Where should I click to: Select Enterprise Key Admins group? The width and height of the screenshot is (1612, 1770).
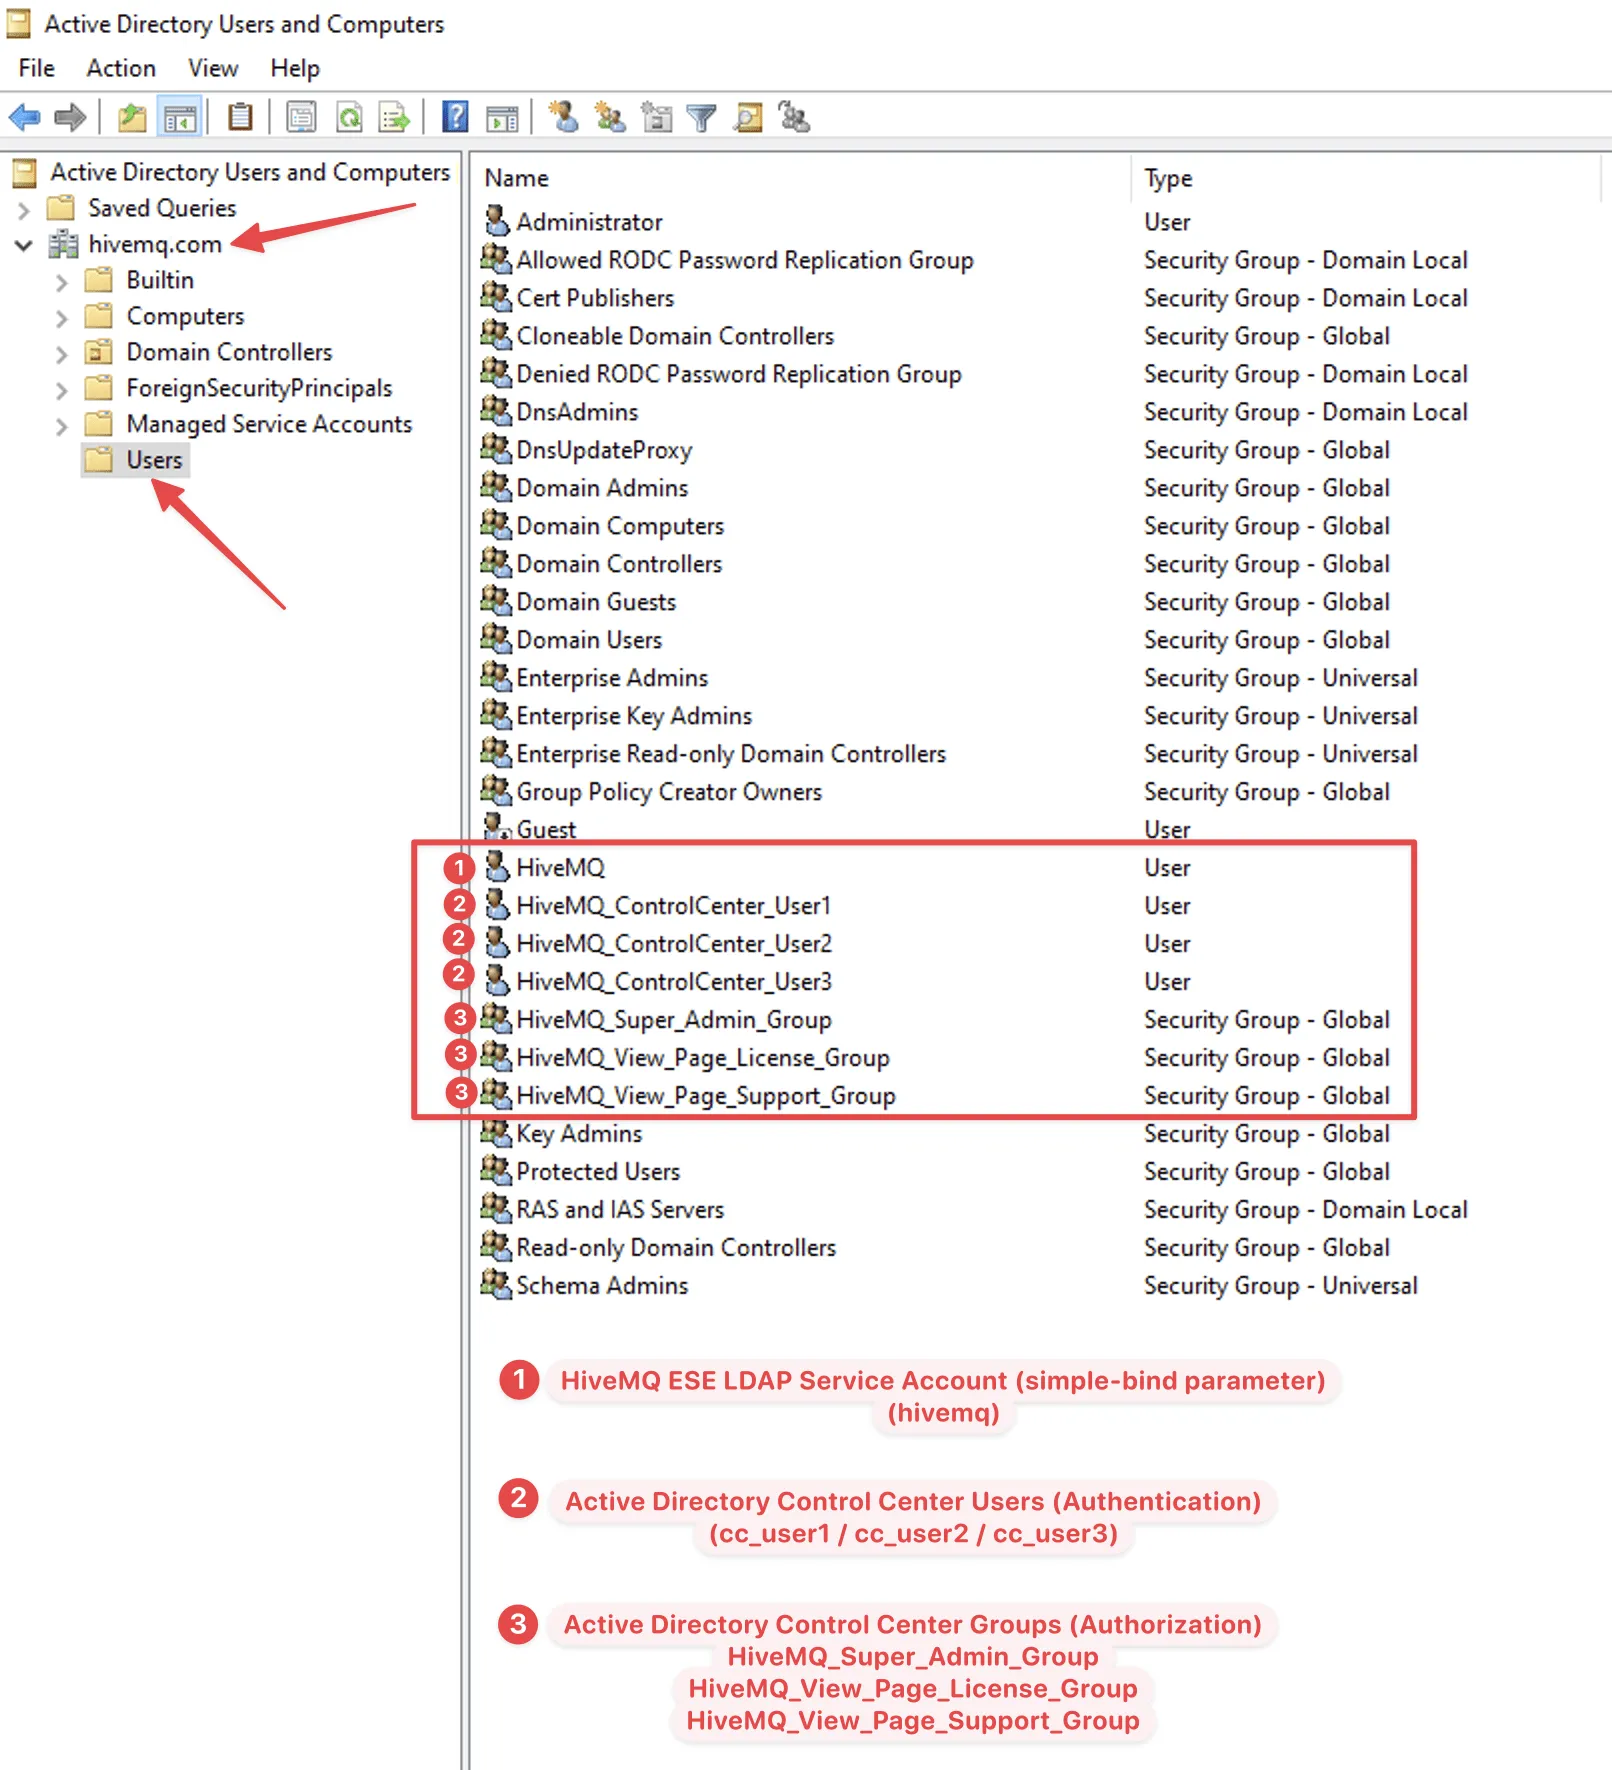(634, 715)
